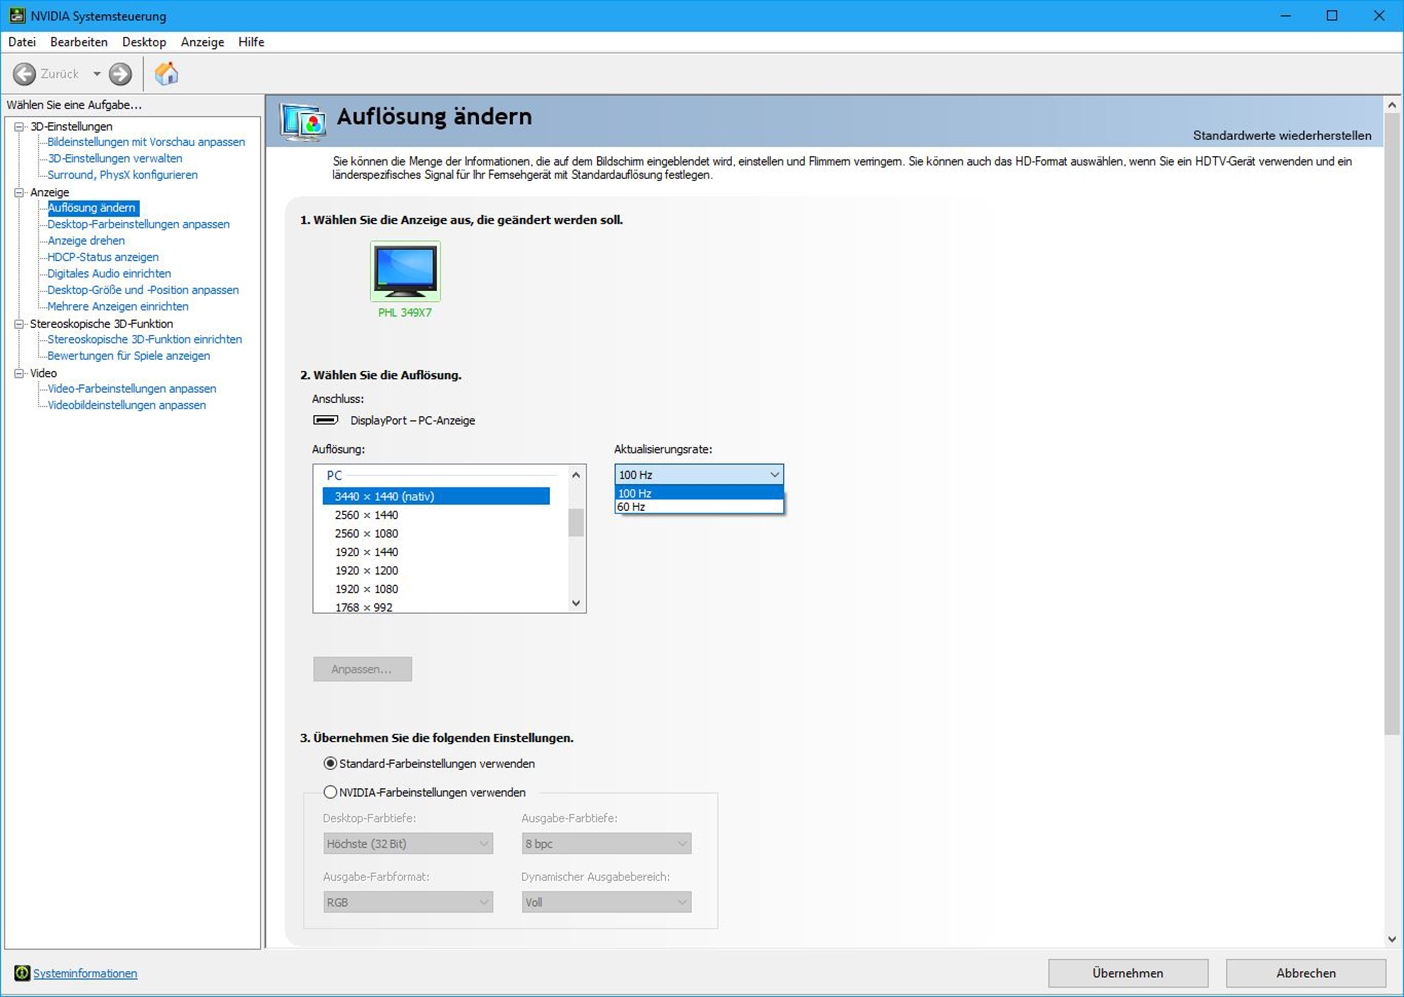Open Dynamischer Ausgabebereich dropdown

click(x=606, y=902)
